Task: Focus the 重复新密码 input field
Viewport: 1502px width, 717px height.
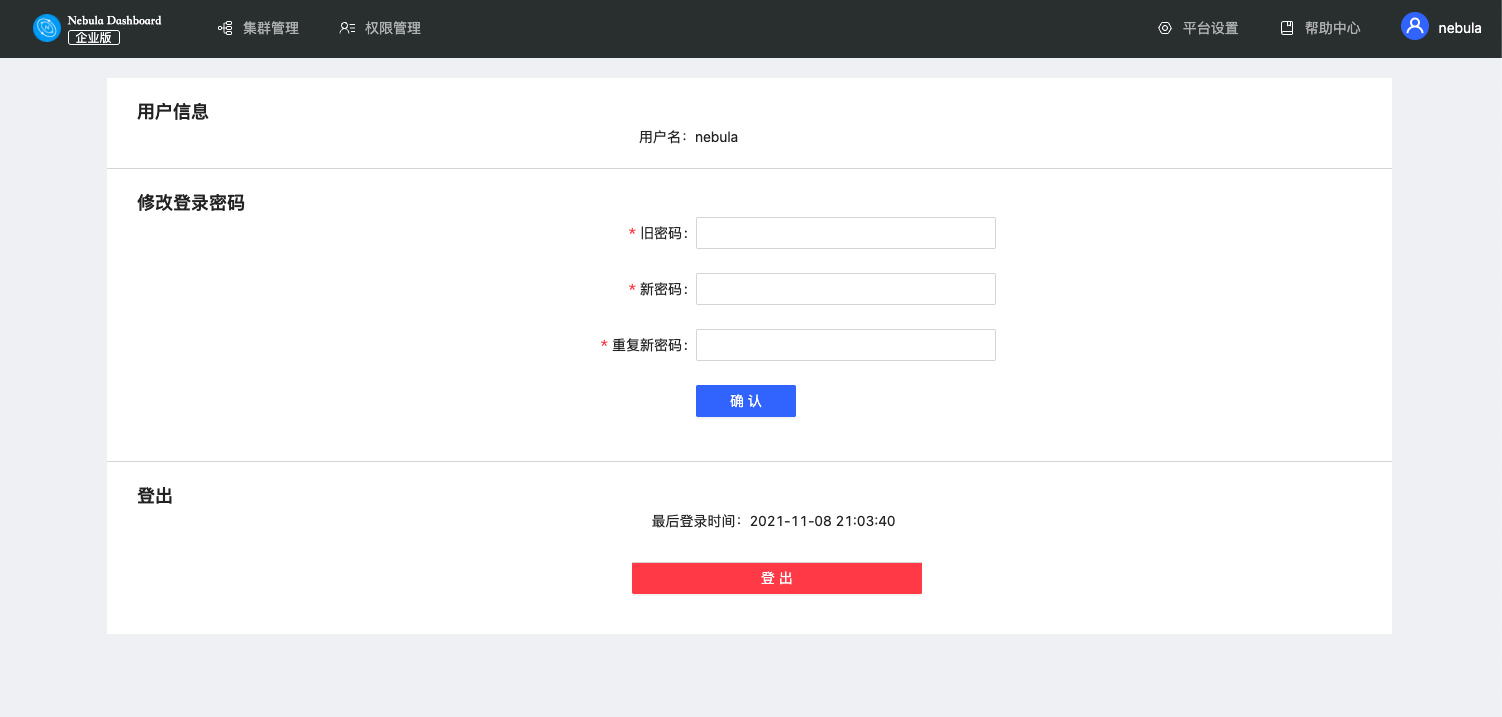Action: click(x=845, y=345)
